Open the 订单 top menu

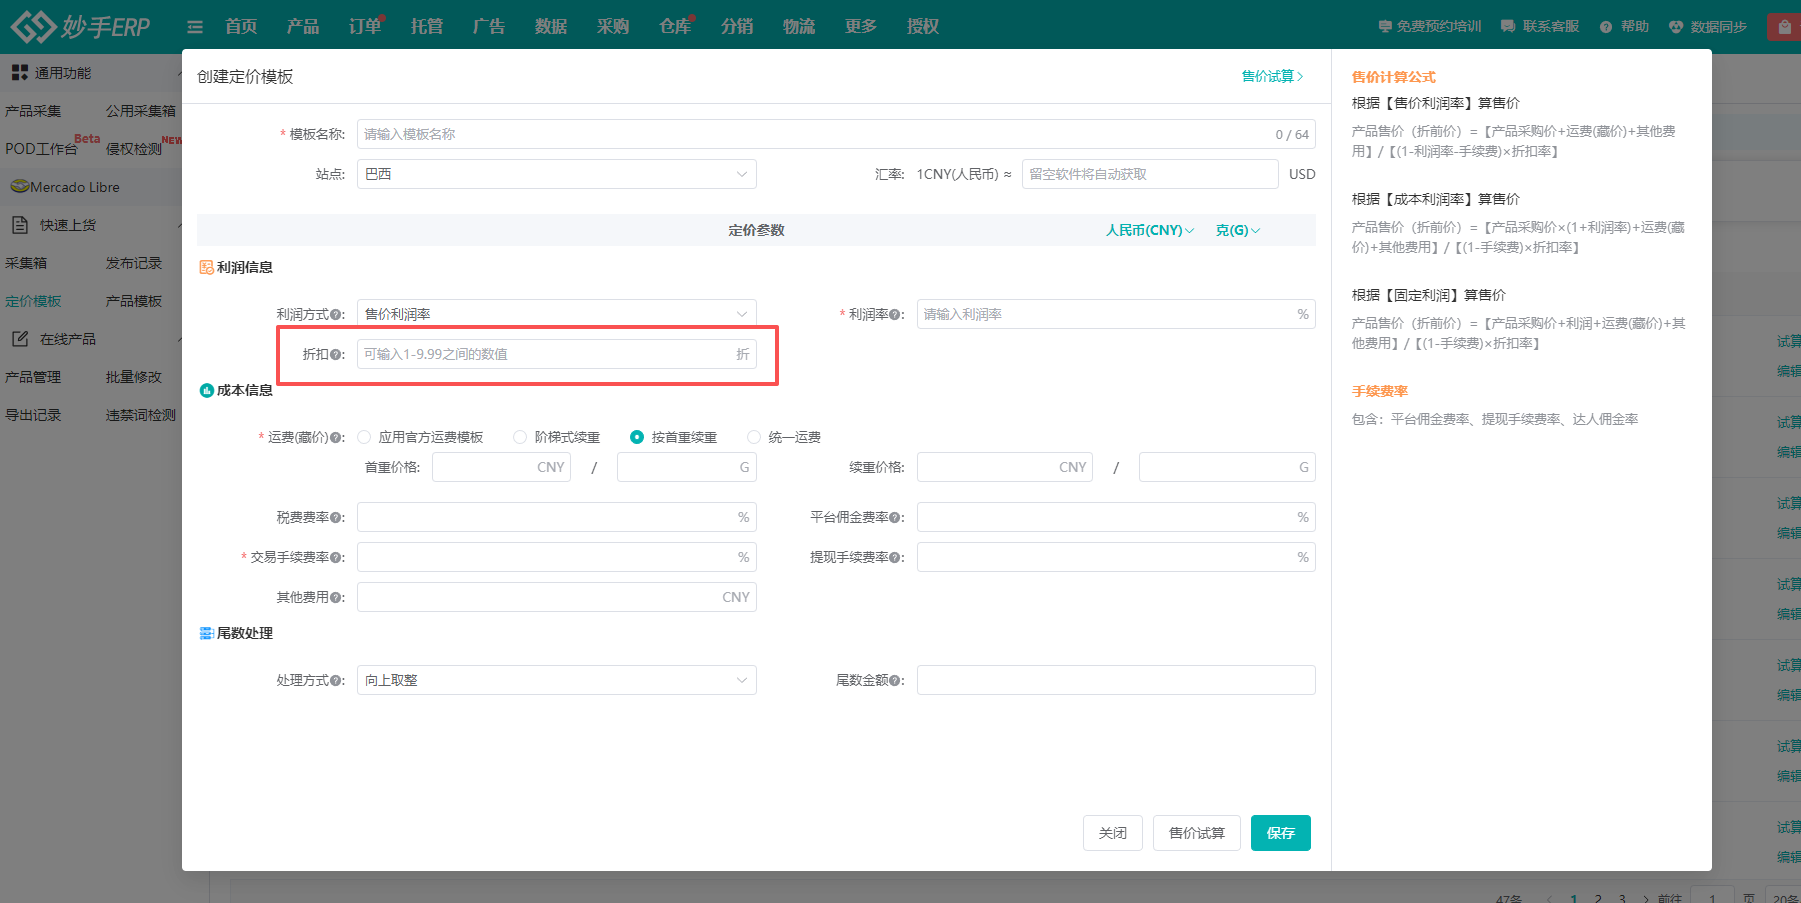tap(364, 27)
